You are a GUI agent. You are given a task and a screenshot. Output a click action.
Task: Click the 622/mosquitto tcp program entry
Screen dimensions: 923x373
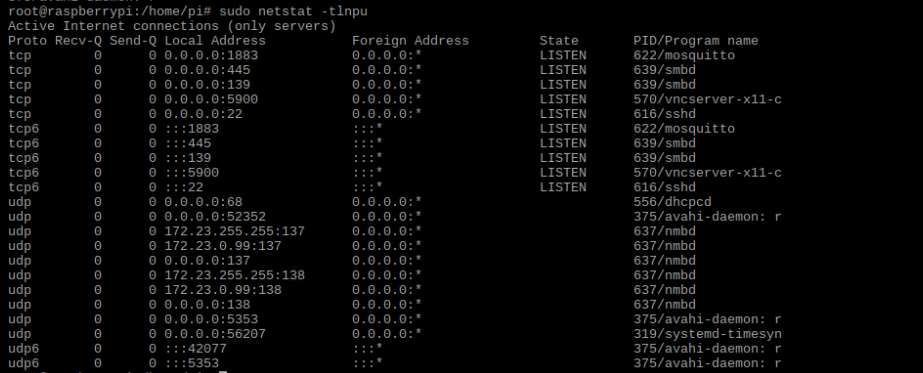point(684,55)
